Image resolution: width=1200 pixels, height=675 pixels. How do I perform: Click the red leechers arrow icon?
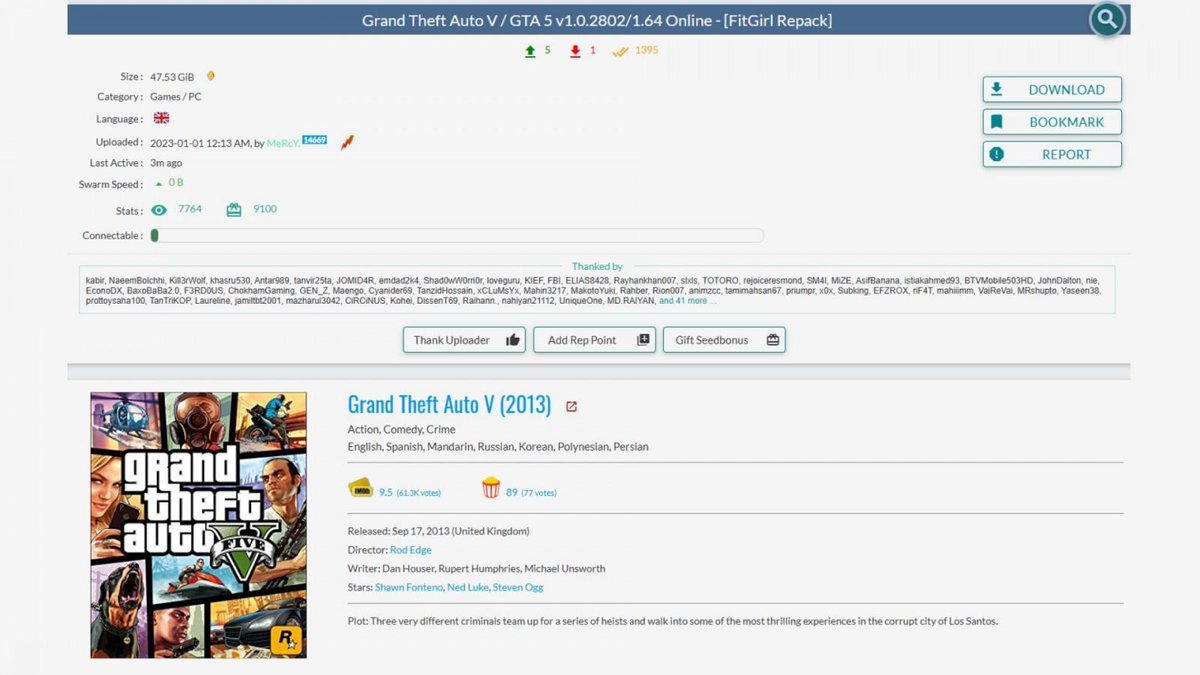pyautogui.click(x=575, y=51)
